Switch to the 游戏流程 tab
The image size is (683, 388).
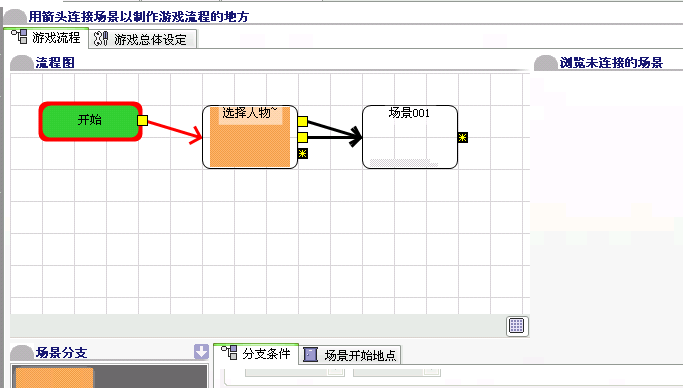[46, 38]
